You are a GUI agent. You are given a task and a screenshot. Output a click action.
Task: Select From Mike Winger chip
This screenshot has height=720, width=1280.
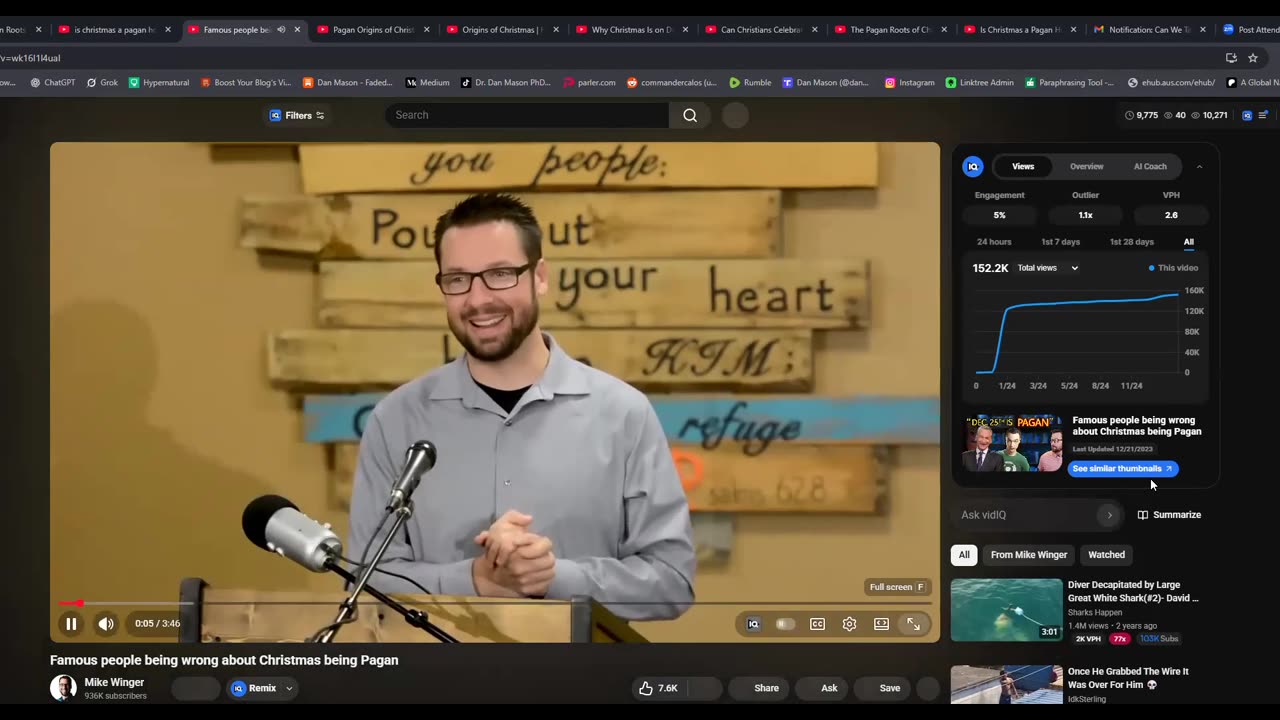pos(1029,555)
